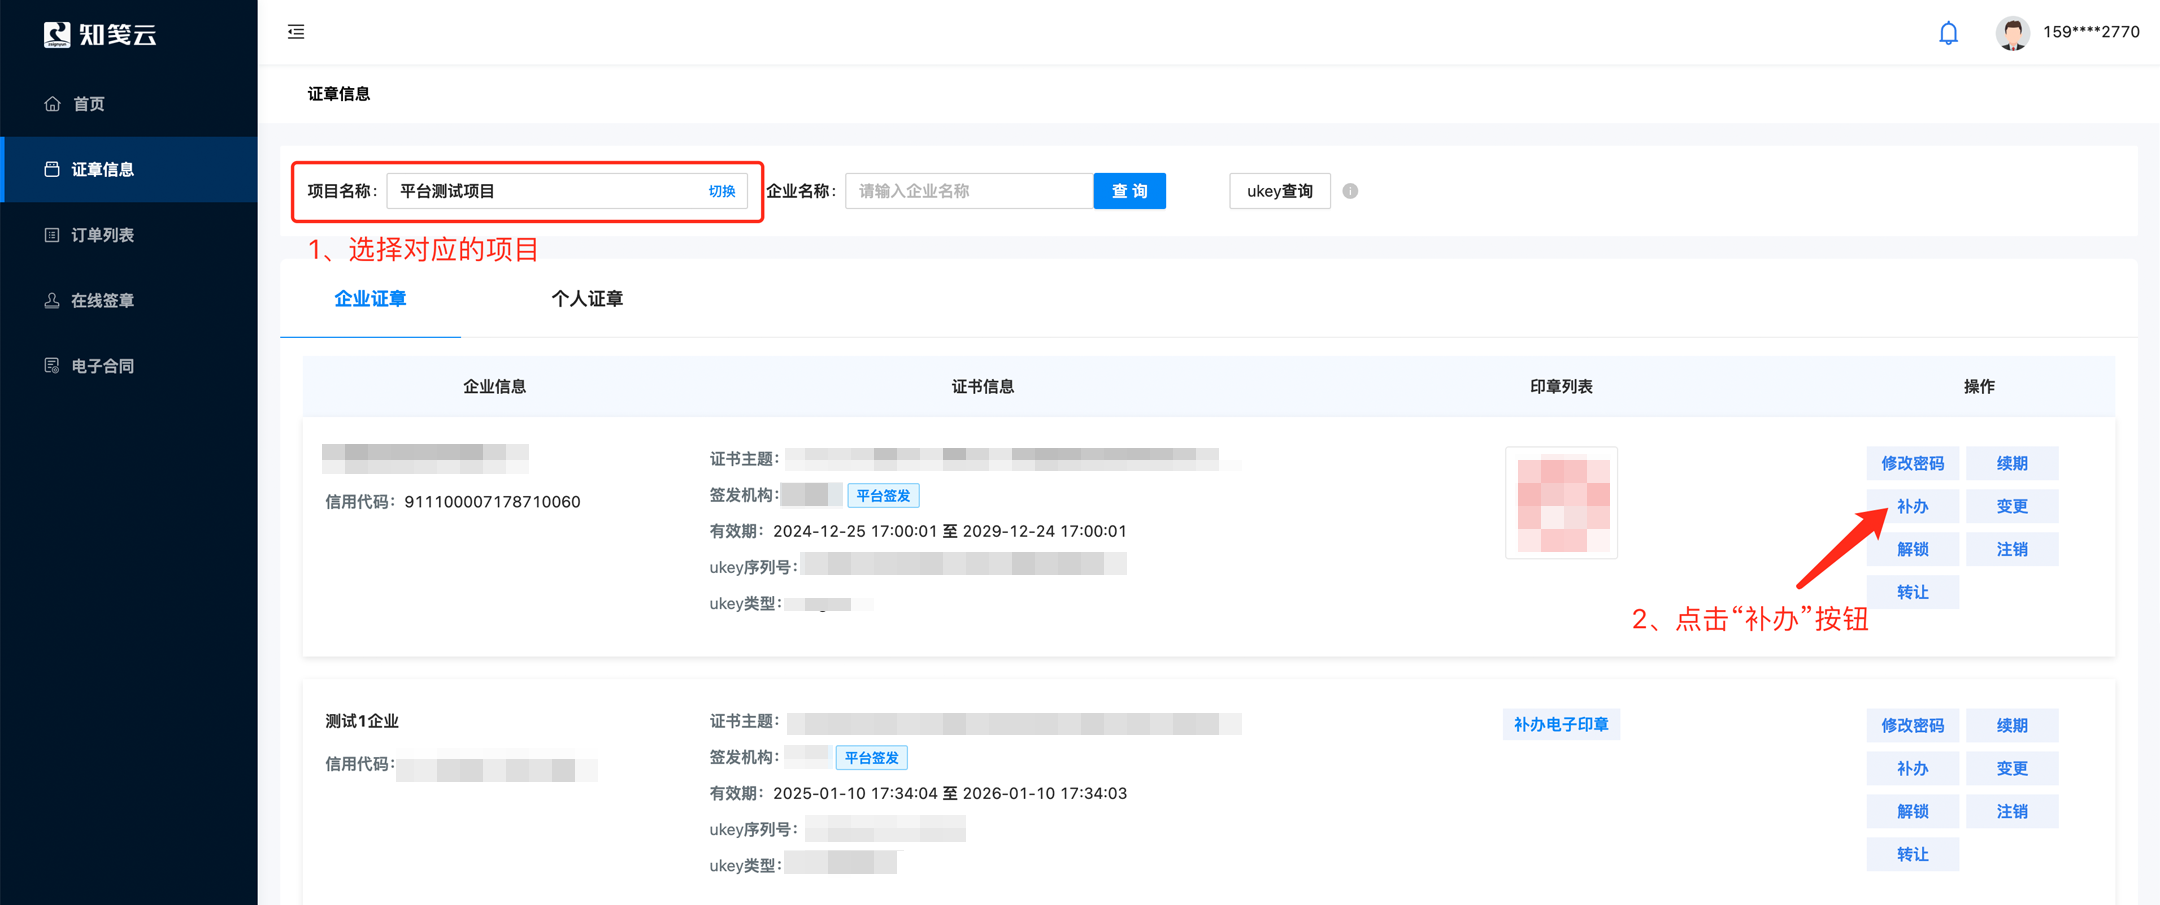This screenshot has width=2160, height=905.
Task: Click the 企业信息 column header
Action: pos(494,386)
